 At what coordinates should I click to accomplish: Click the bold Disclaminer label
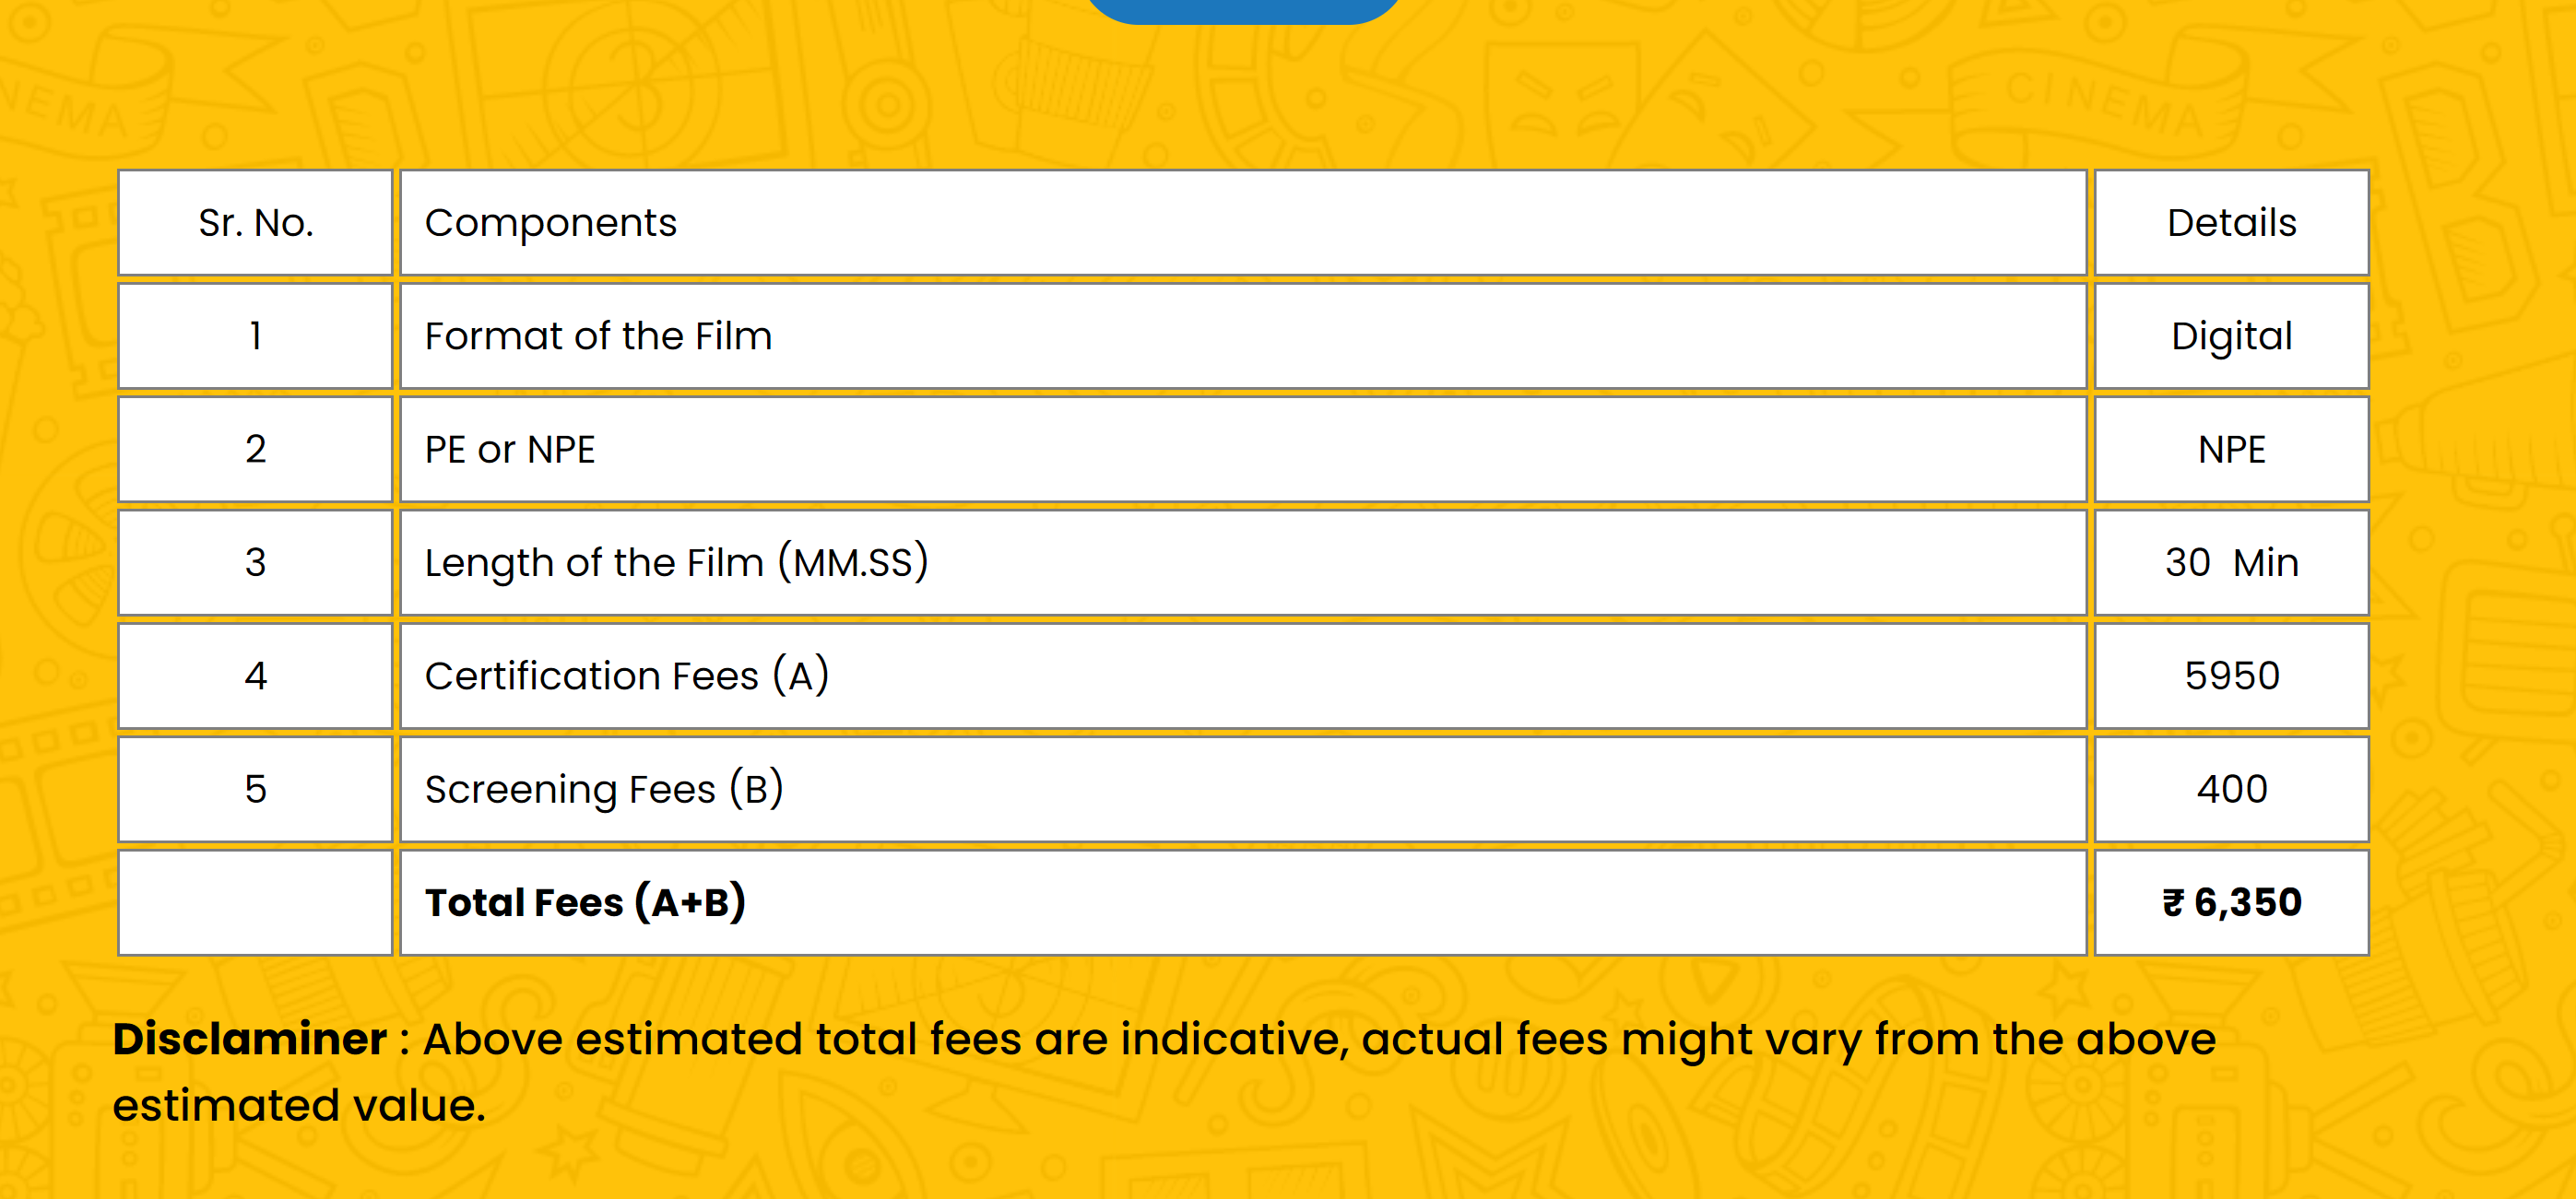(249, 1039)
